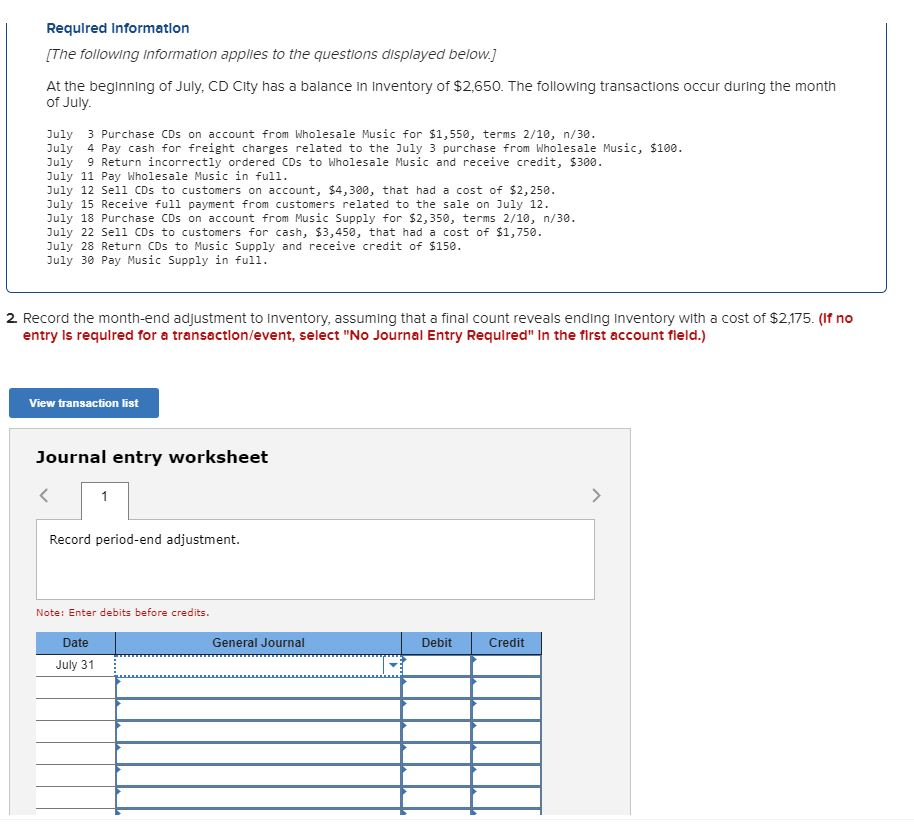Click the 'July 30 Pay Music Supply in full' line
The height and width of the screenshot is (825, 914).
pos(157,261)
